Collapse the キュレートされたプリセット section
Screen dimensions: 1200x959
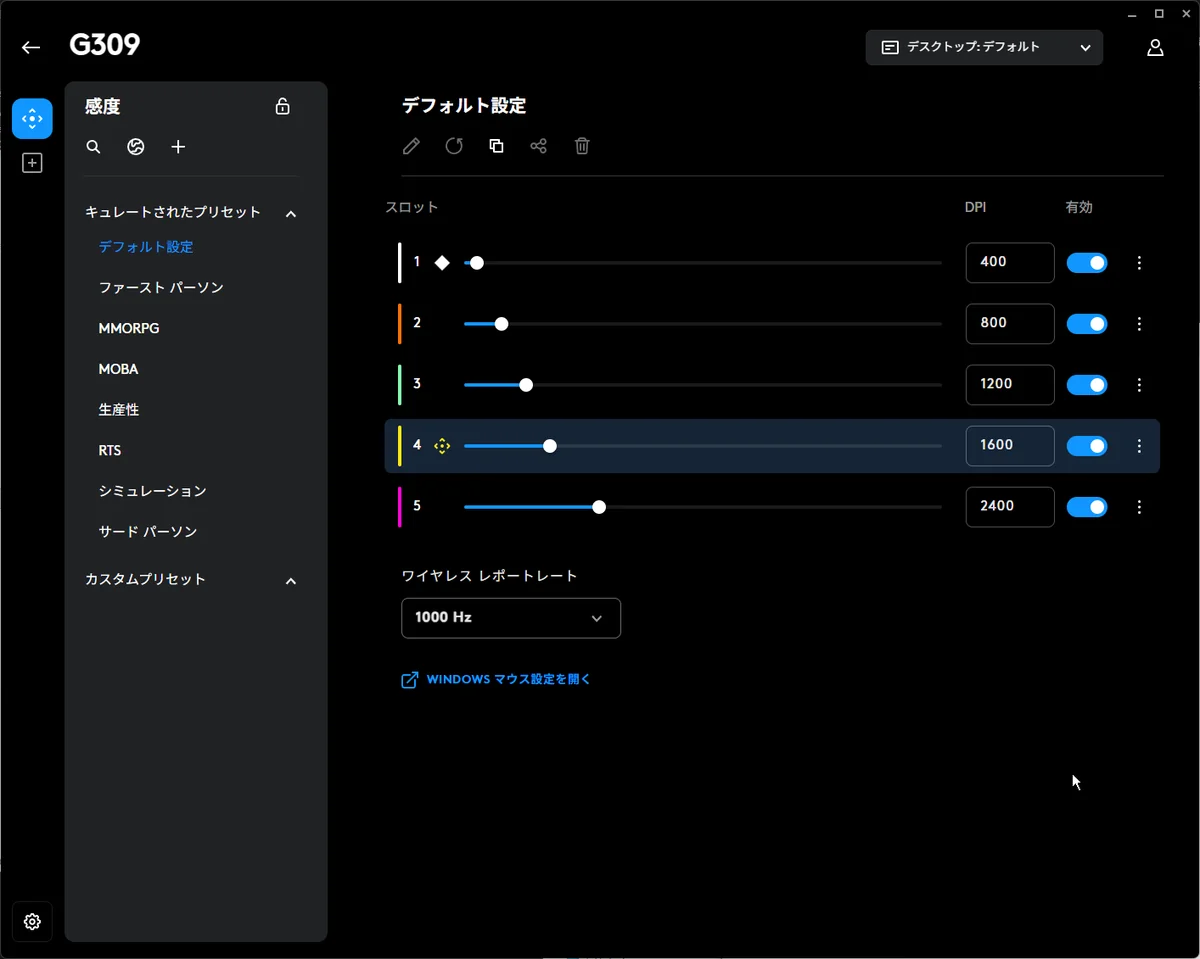[x=291, y=213]
